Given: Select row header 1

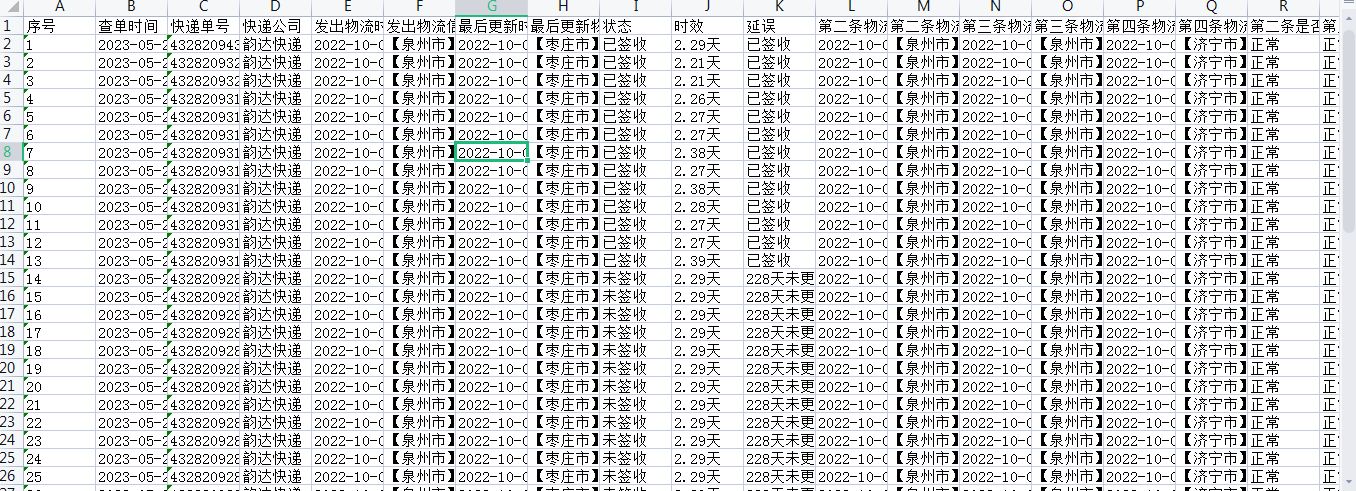Looking at the screenshot, I should pos(12,25).
